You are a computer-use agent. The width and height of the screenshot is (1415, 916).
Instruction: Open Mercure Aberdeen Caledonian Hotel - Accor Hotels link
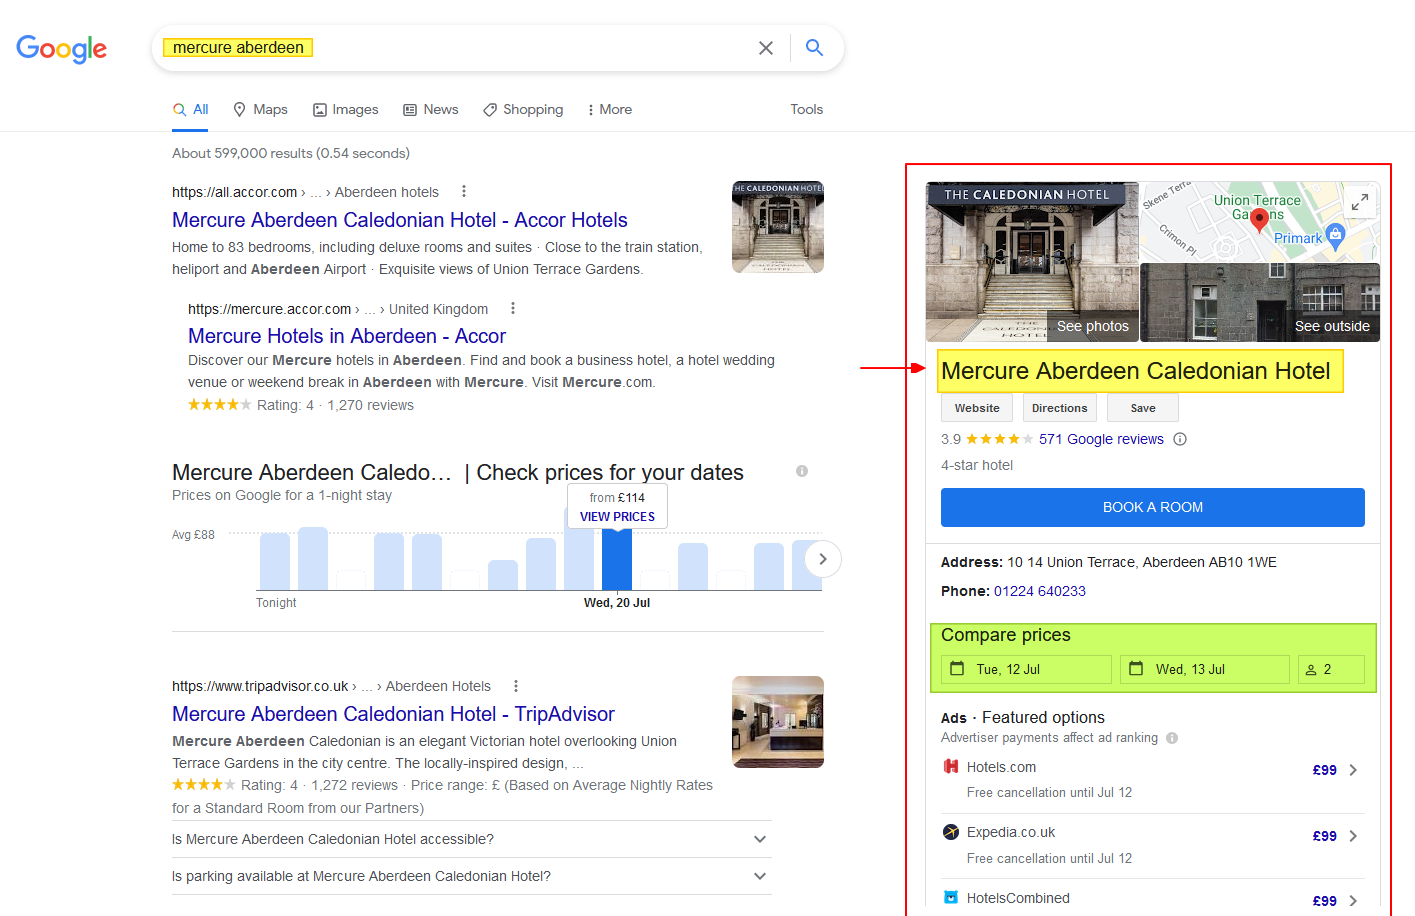400,220
